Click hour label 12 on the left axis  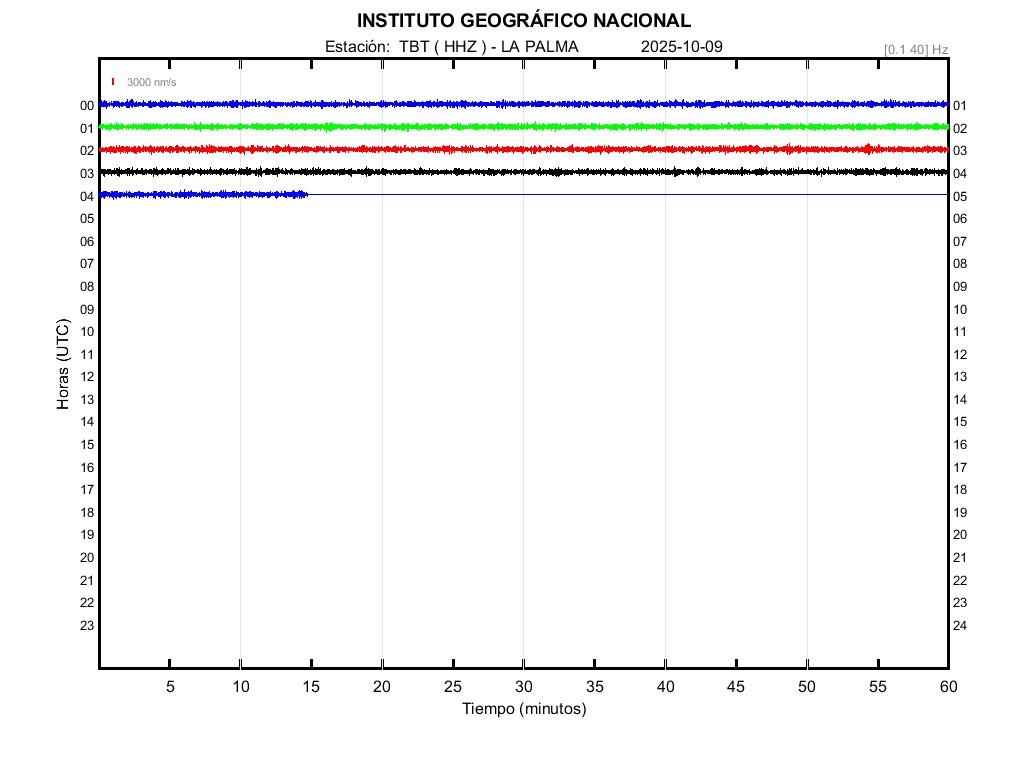[87, 377]
